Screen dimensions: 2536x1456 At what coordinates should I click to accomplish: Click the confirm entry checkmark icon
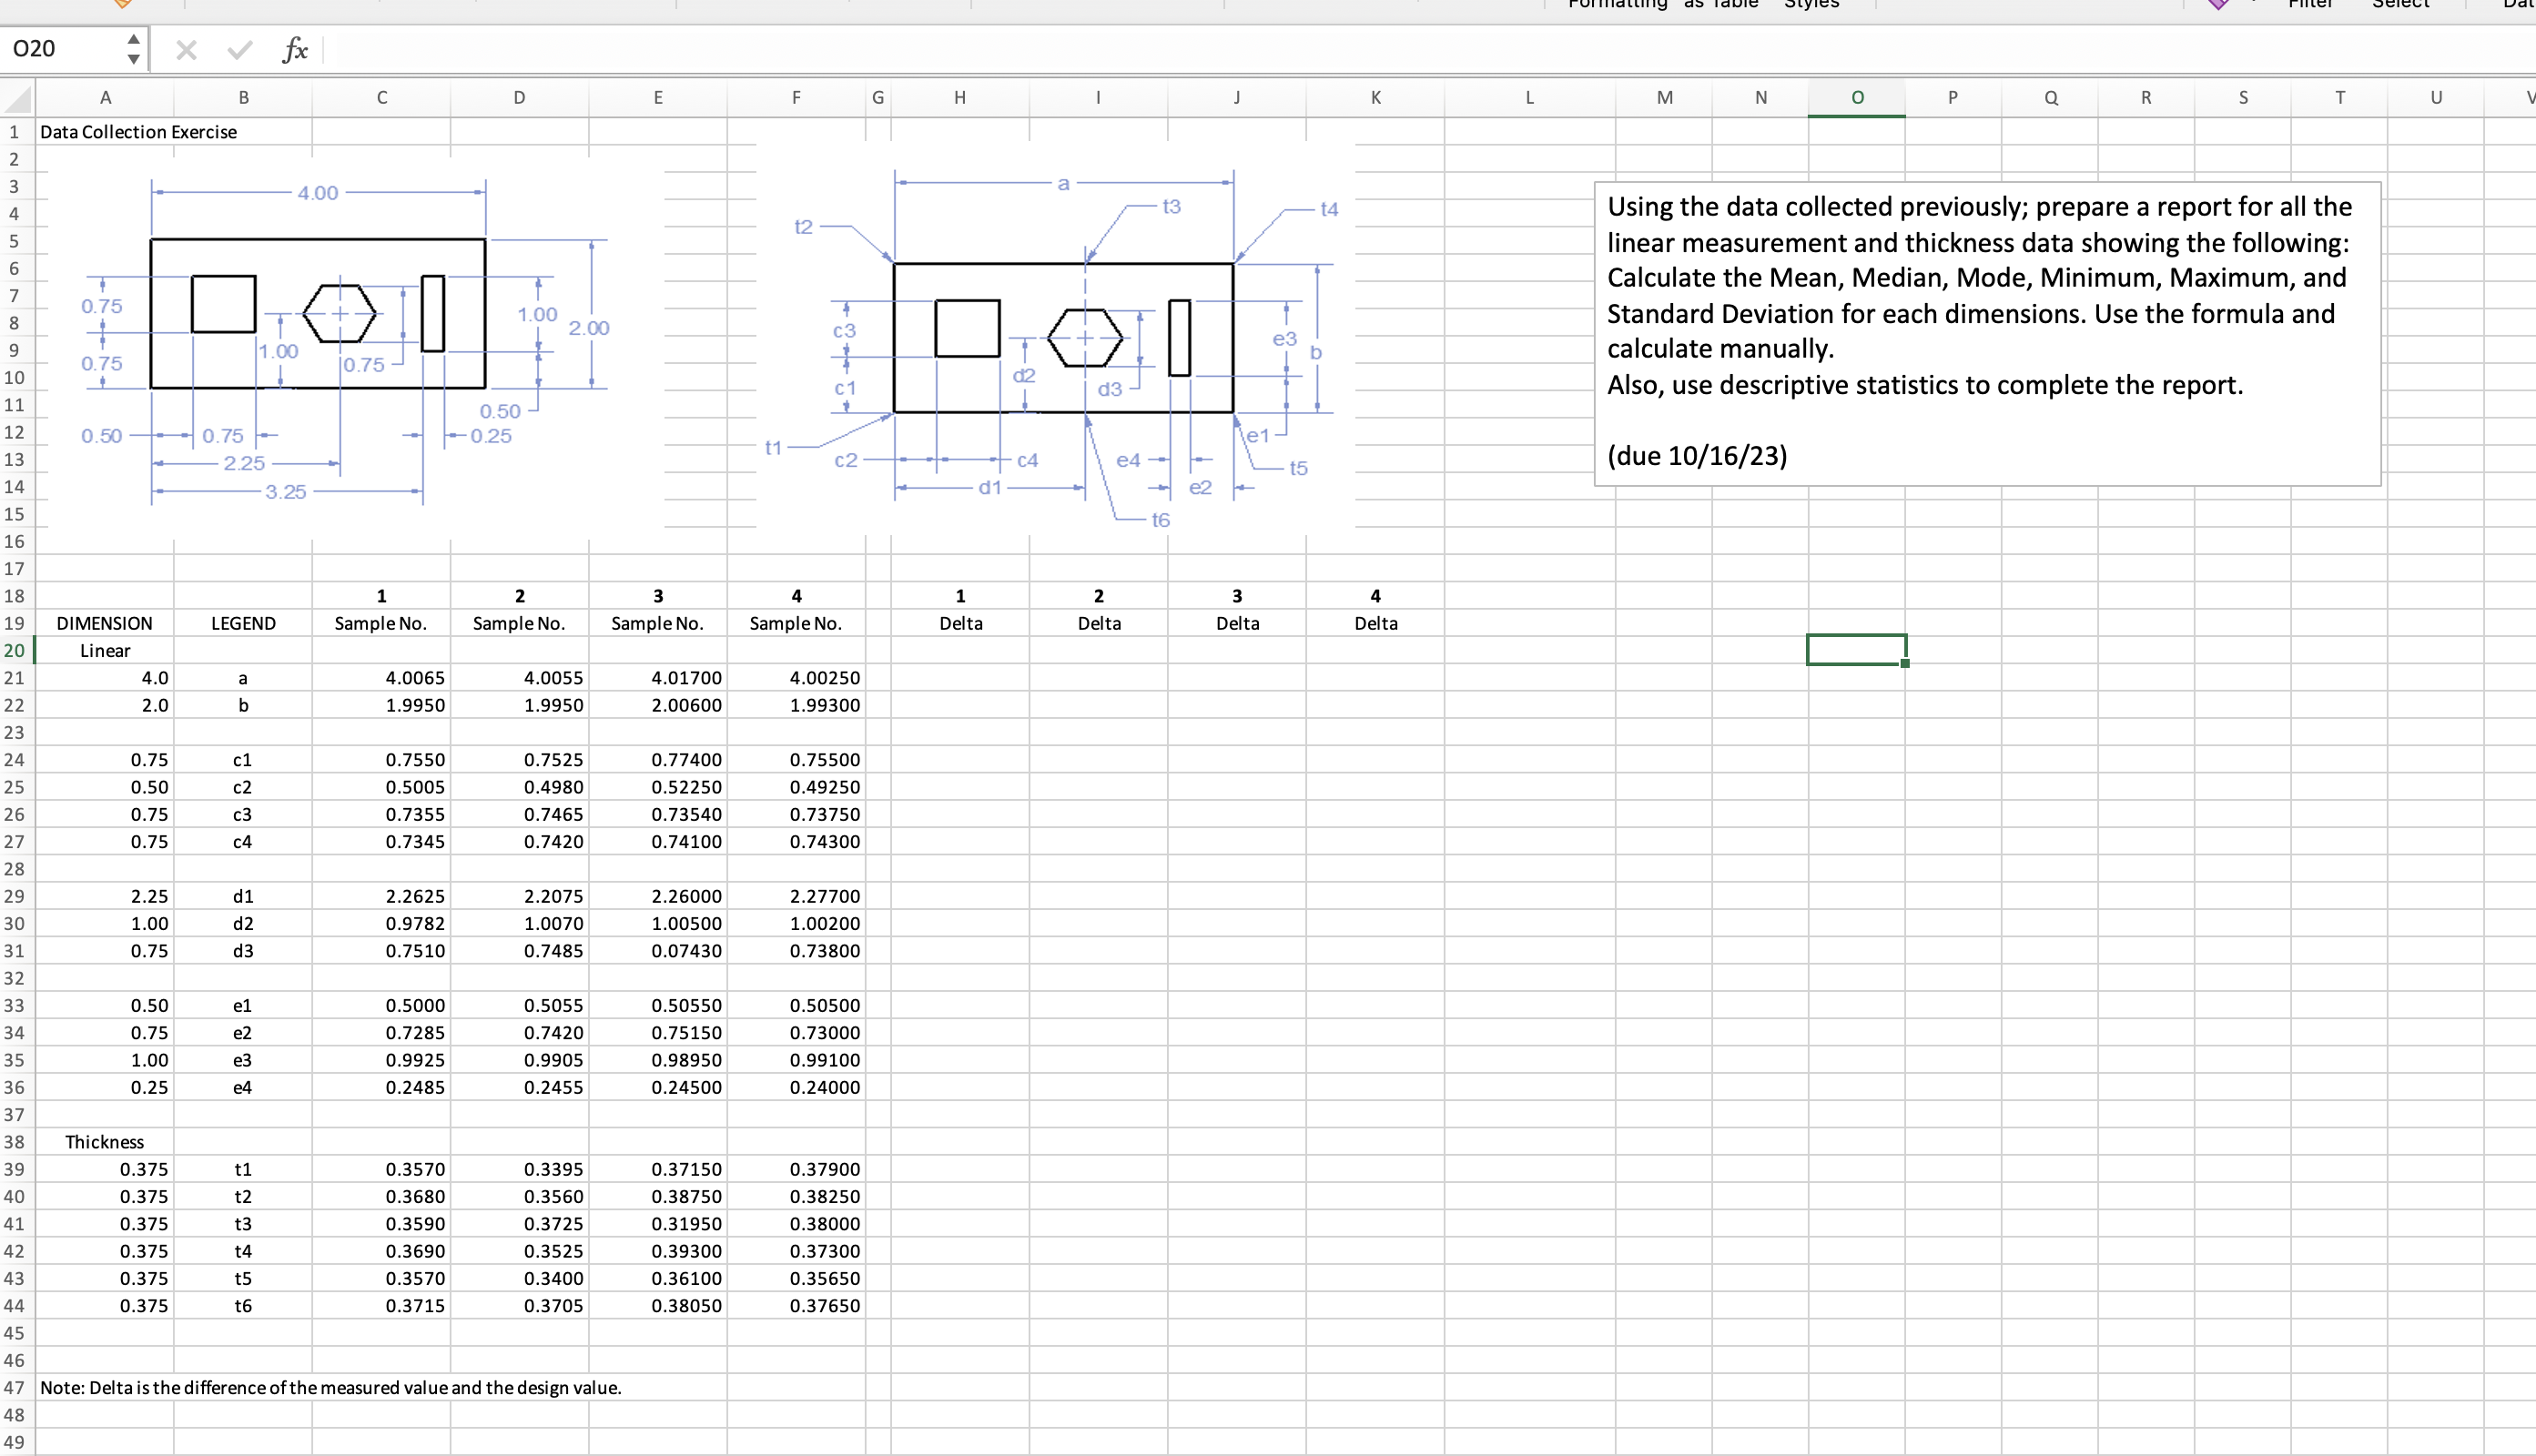coord(239,49)
